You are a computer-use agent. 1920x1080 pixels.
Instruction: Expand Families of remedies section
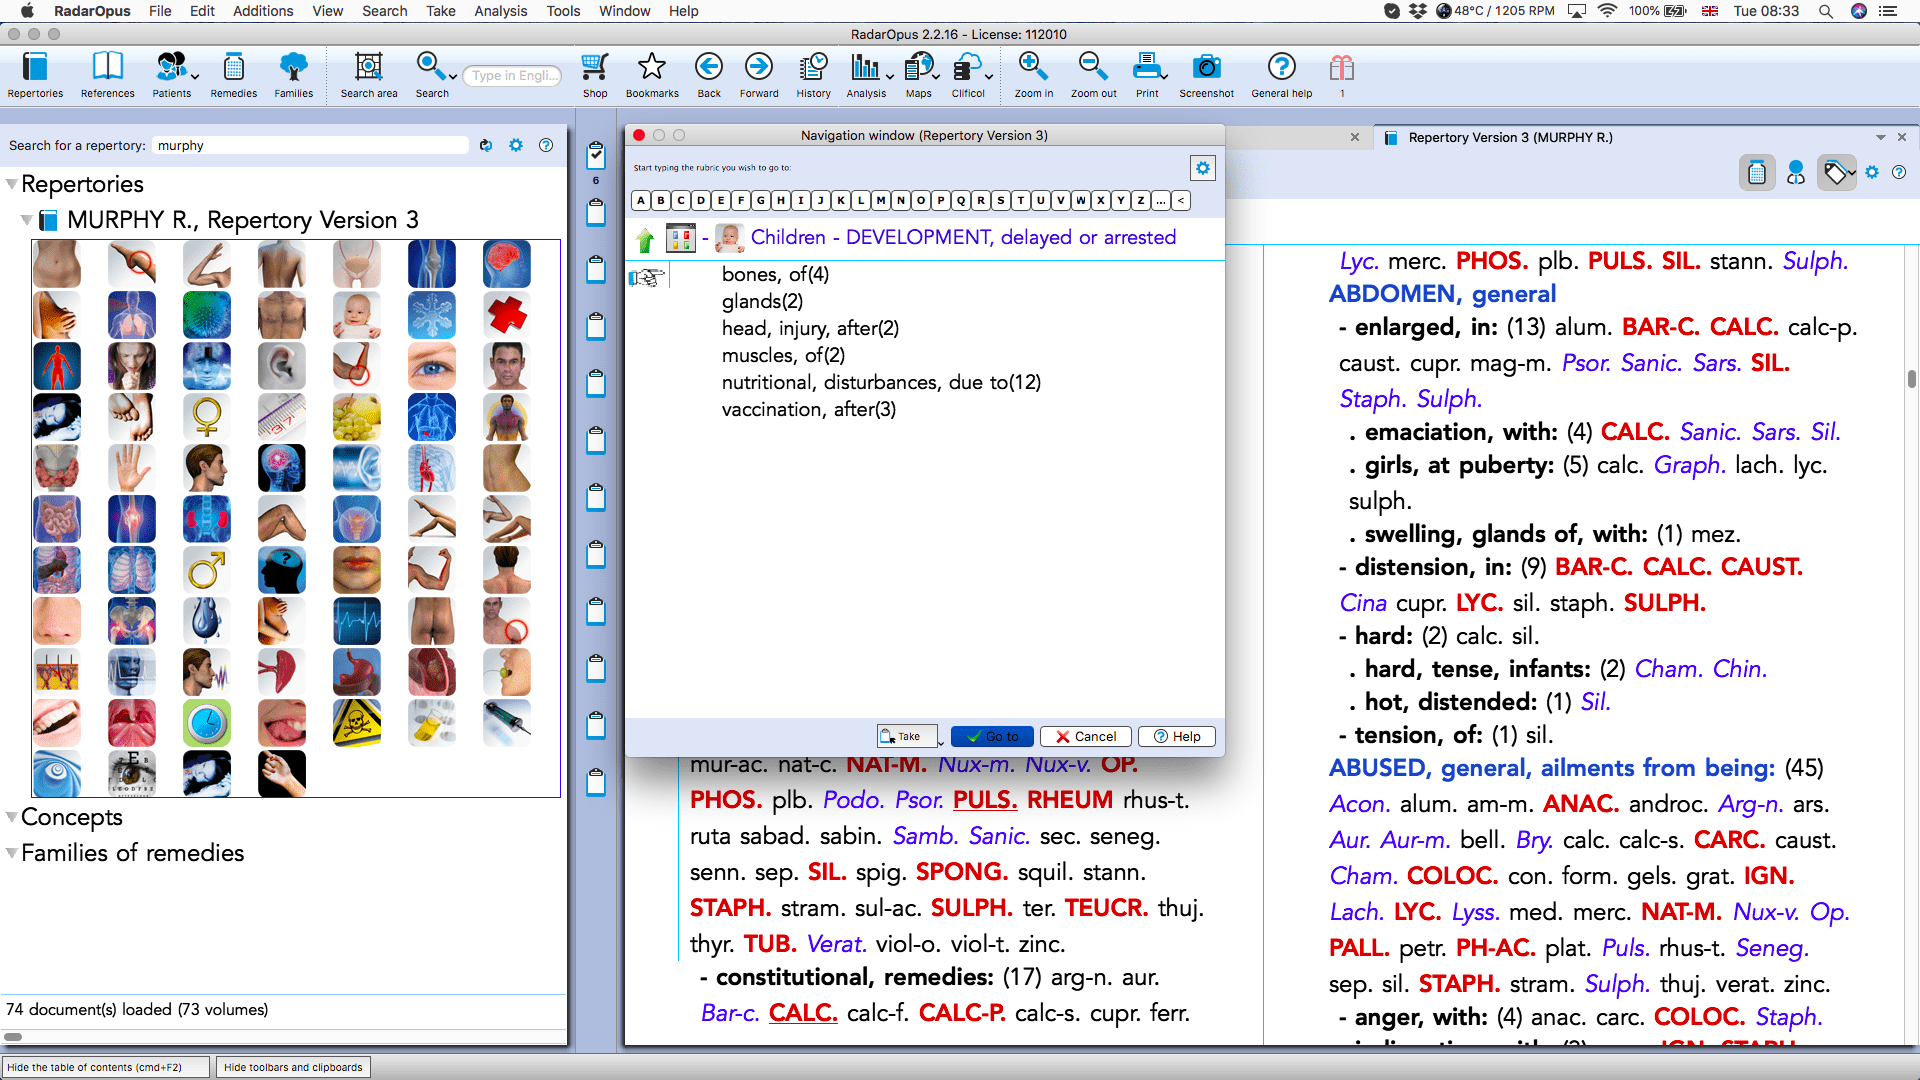click(x=12, y=853)
